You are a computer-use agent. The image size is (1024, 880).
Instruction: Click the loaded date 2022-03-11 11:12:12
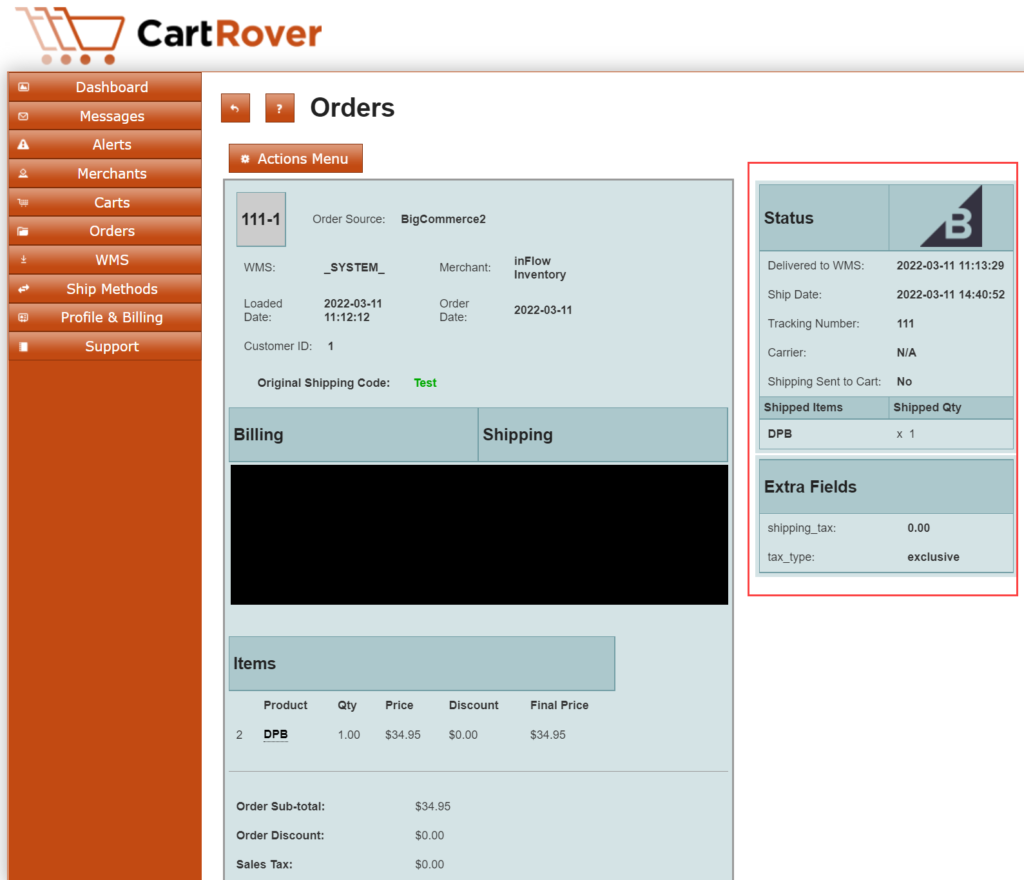pyautogui.click(x=353, y=310)
